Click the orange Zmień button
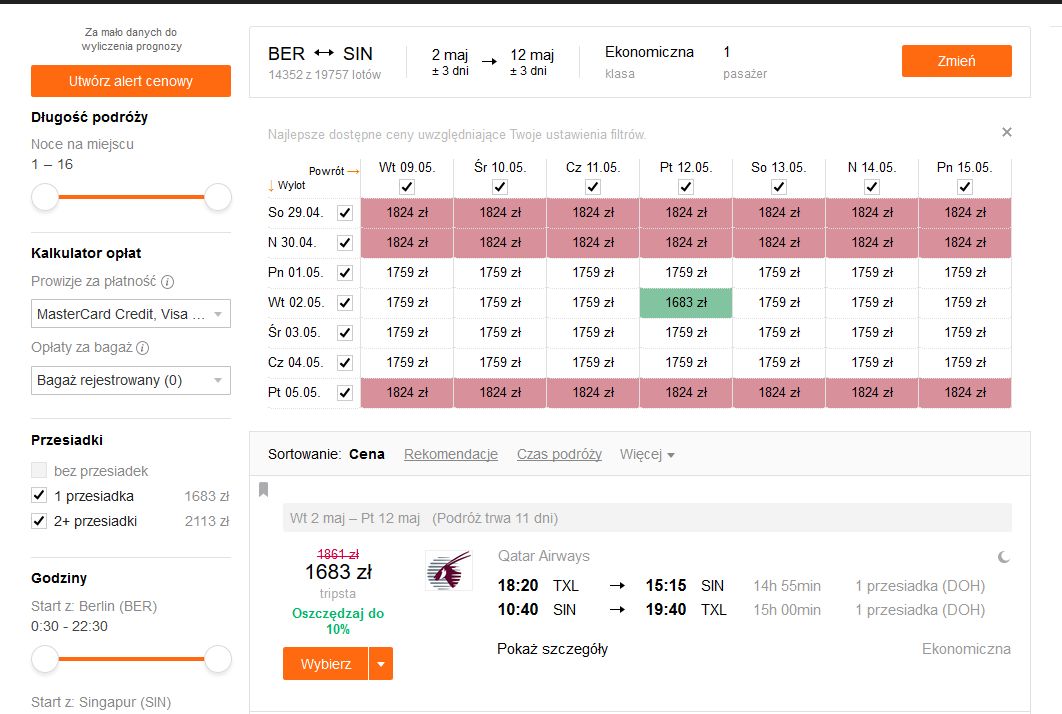The image size is (1062, 714). click(x=956, y=61)
